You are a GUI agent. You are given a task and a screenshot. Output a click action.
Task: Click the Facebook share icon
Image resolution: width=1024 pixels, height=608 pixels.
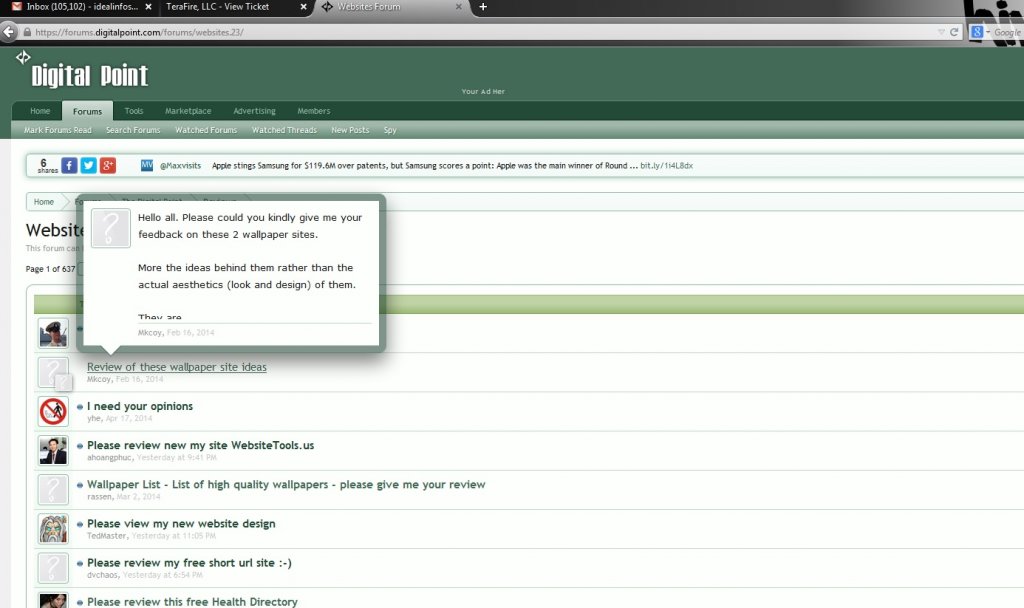click(x=69, y=165)
